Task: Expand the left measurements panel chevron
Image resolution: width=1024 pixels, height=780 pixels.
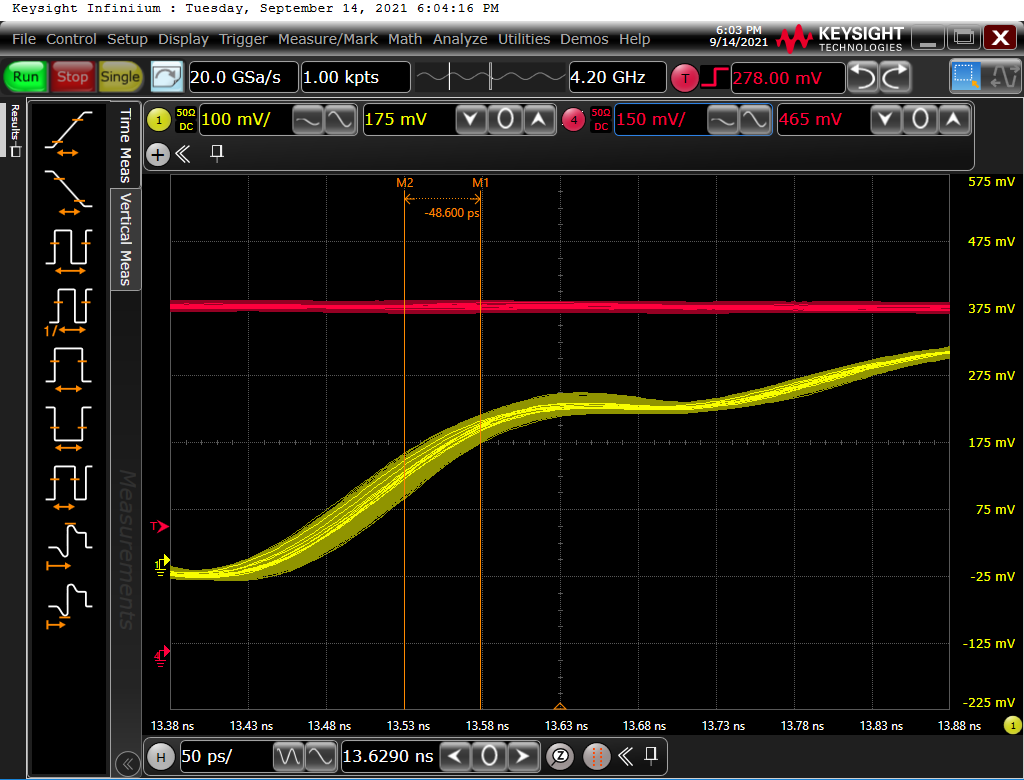Action: [x=128, y=764]
